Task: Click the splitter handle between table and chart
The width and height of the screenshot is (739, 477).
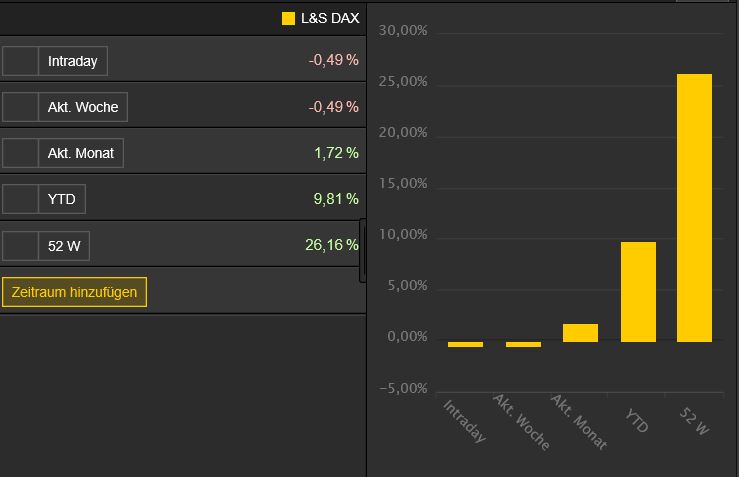Action: coord(363,252)
